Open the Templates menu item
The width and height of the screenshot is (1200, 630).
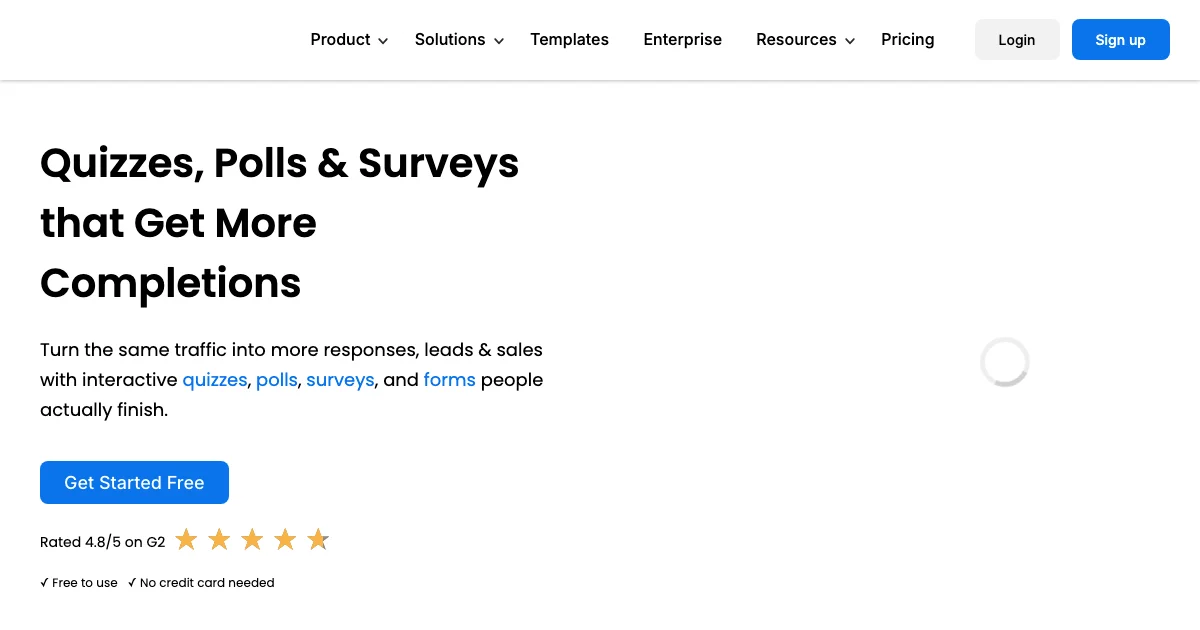(569, 39)
